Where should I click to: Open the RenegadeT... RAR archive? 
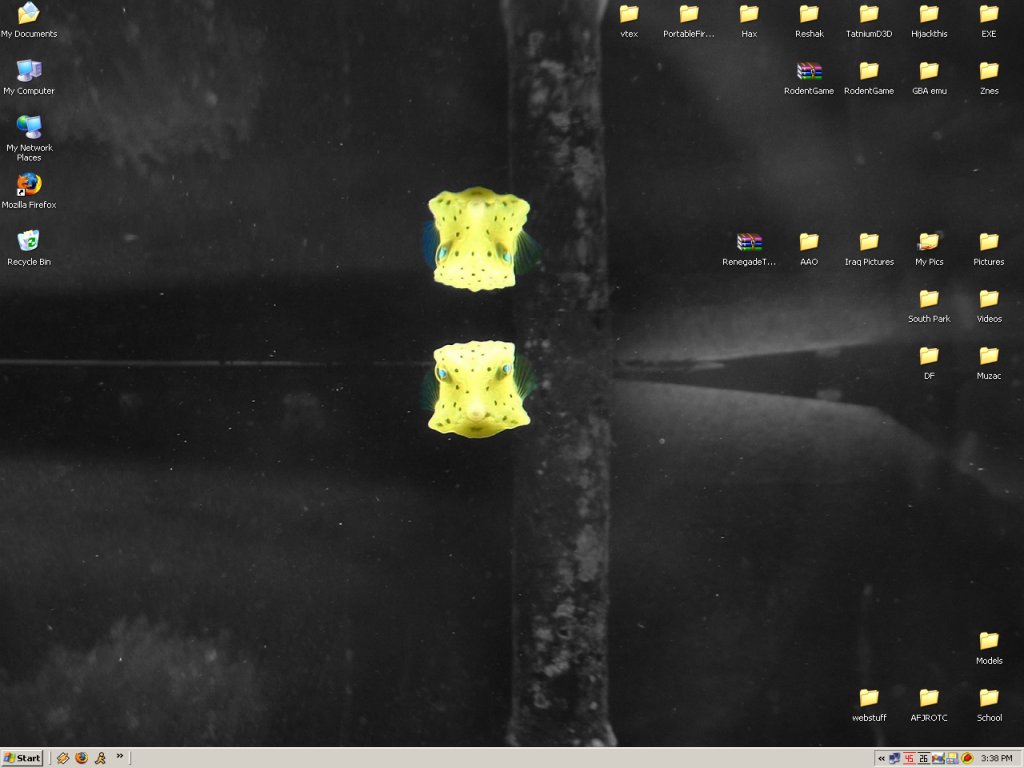click(749, 242)
